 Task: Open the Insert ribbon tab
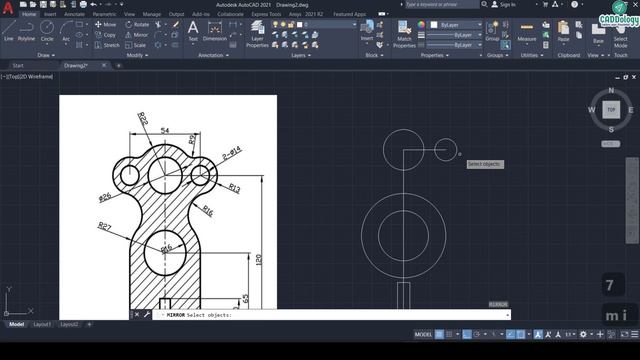tap(50, 14)
